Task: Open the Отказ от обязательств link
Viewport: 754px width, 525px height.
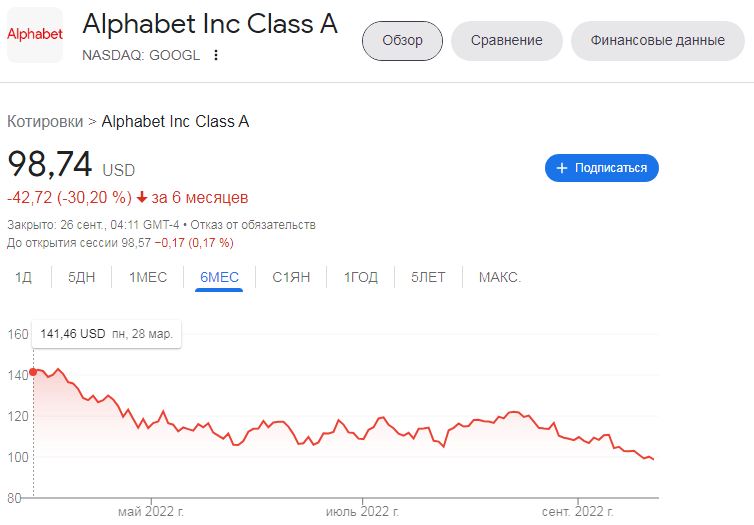Action: [x=253, y=225]
